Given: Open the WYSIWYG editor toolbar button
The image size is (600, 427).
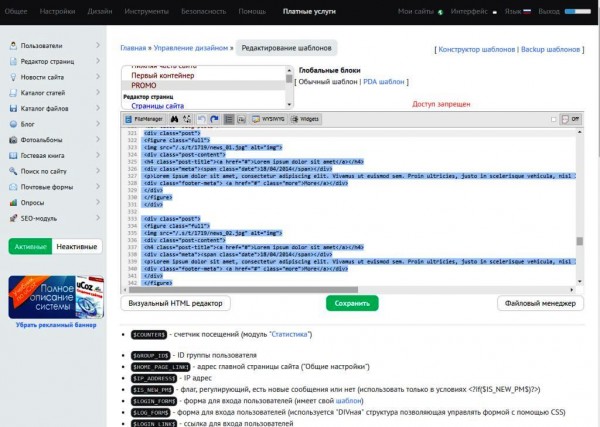Looking at the screenshot, I should [x=268, y=119].
